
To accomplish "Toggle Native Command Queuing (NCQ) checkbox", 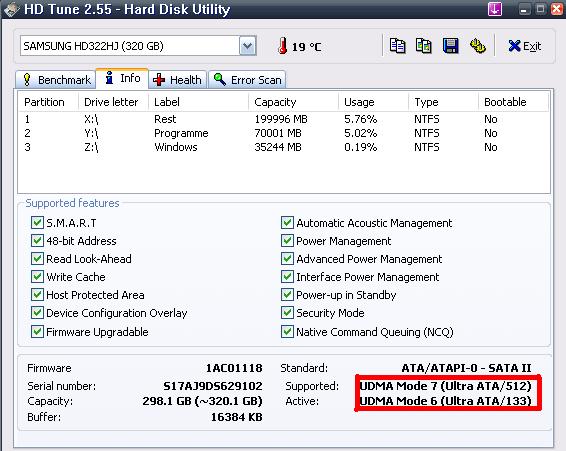I will (287, 331).
